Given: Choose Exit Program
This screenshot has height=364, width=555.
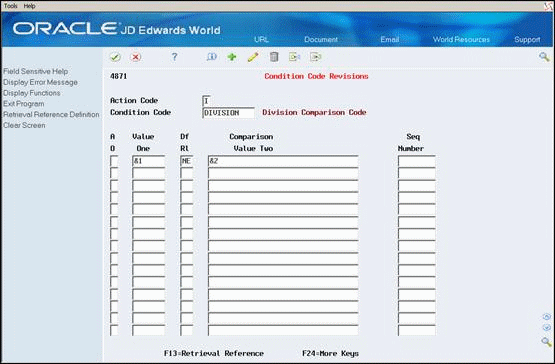Looking at the screenshot, I should click(24, 104).
